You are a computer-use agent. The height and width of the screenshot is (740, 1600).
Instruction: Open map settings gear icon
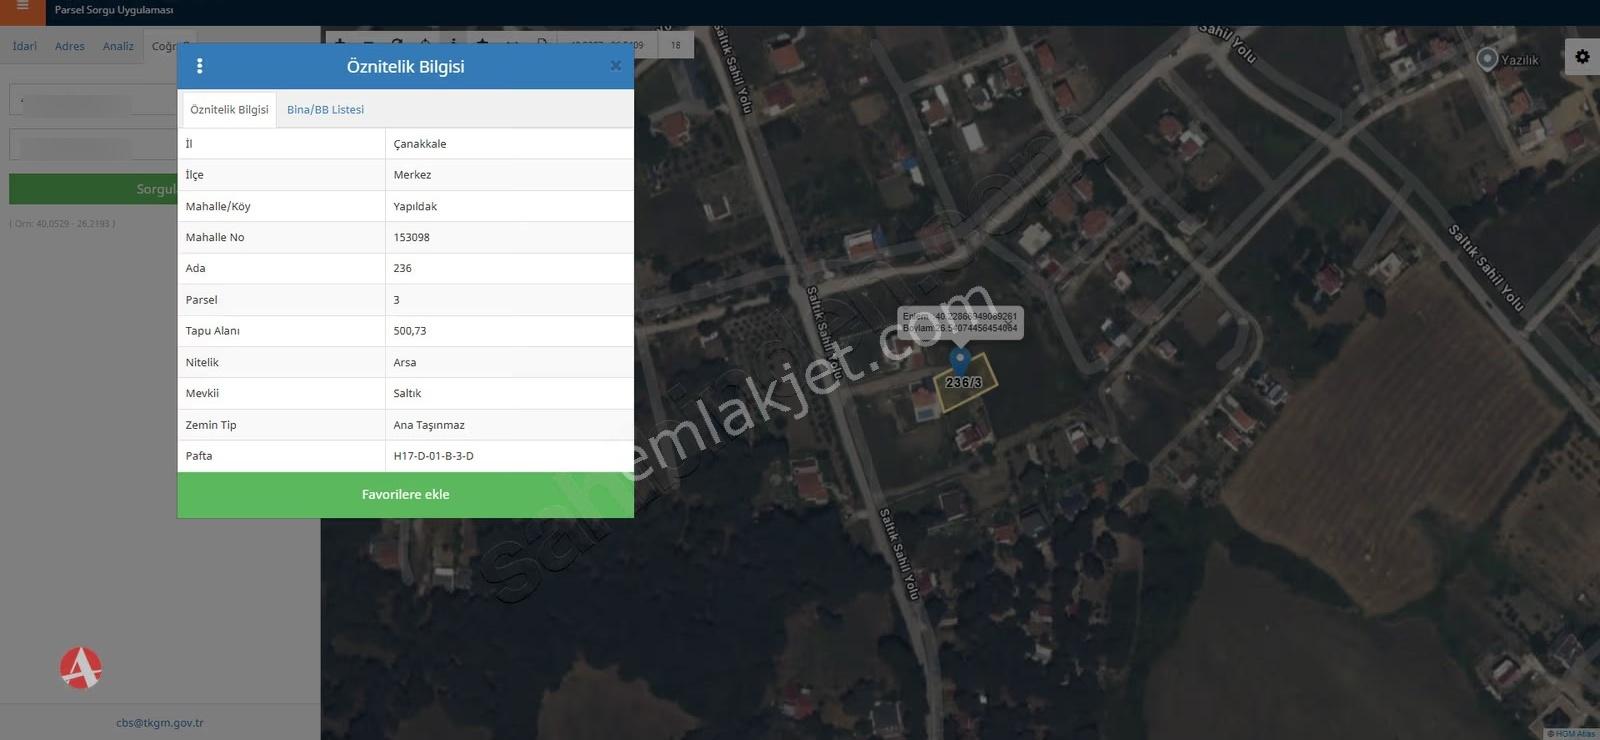tap(1582, 57)
